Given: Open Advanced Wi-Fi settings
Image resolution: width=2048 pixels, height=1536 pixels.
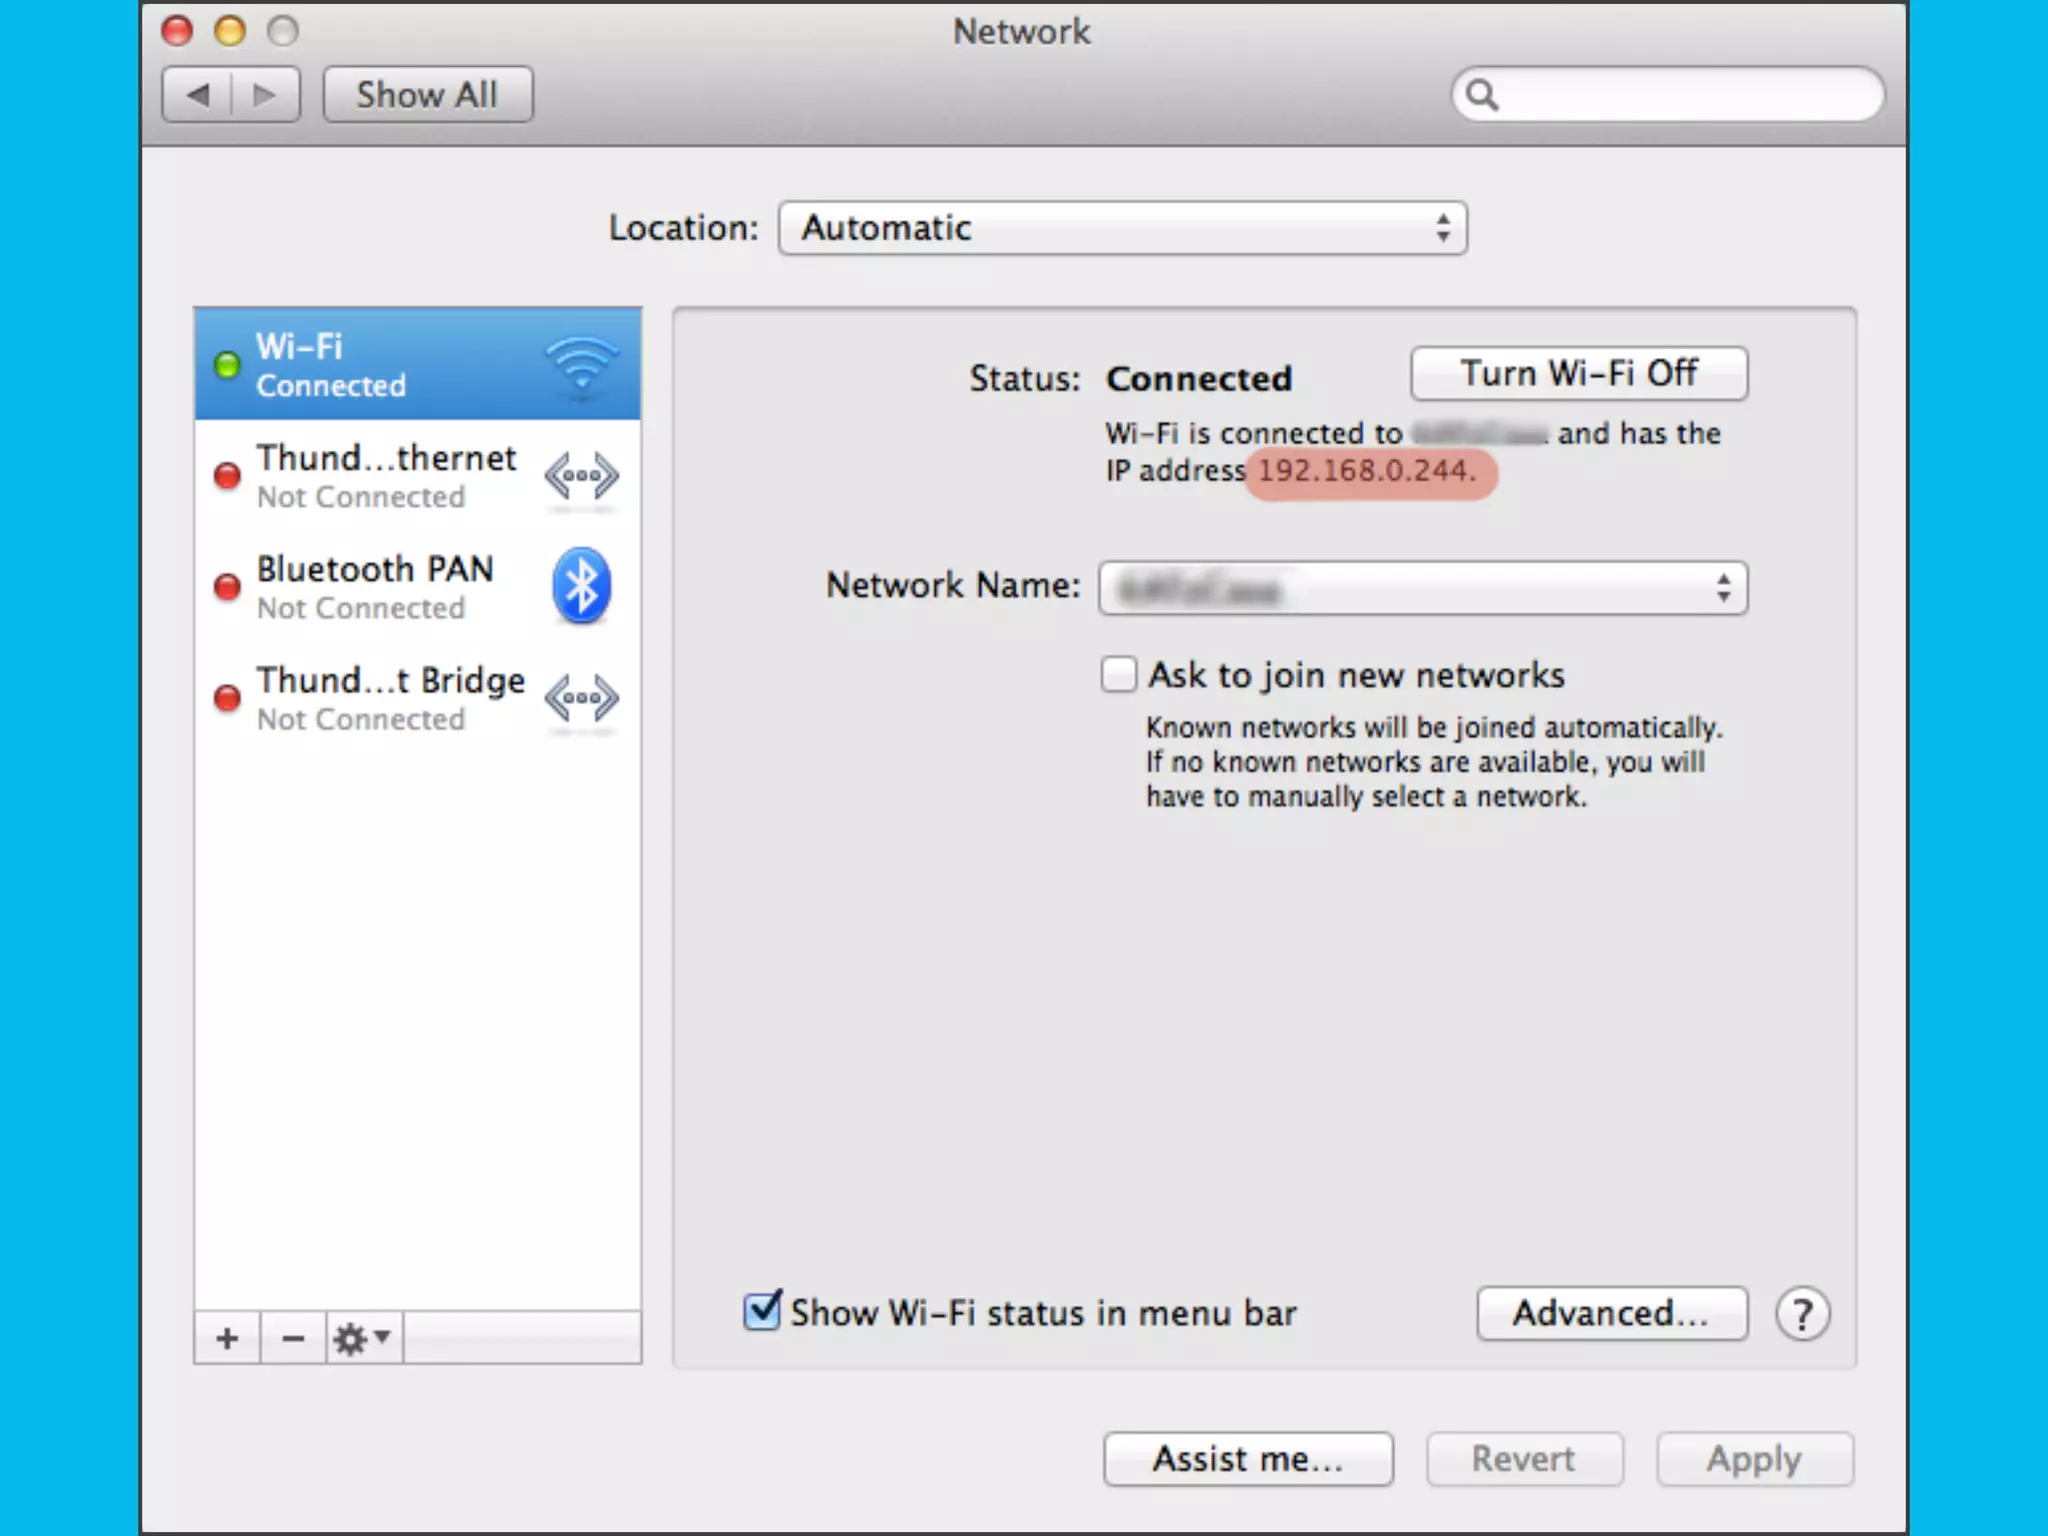Looking at the screenshot, I should click(1611, 1313).
